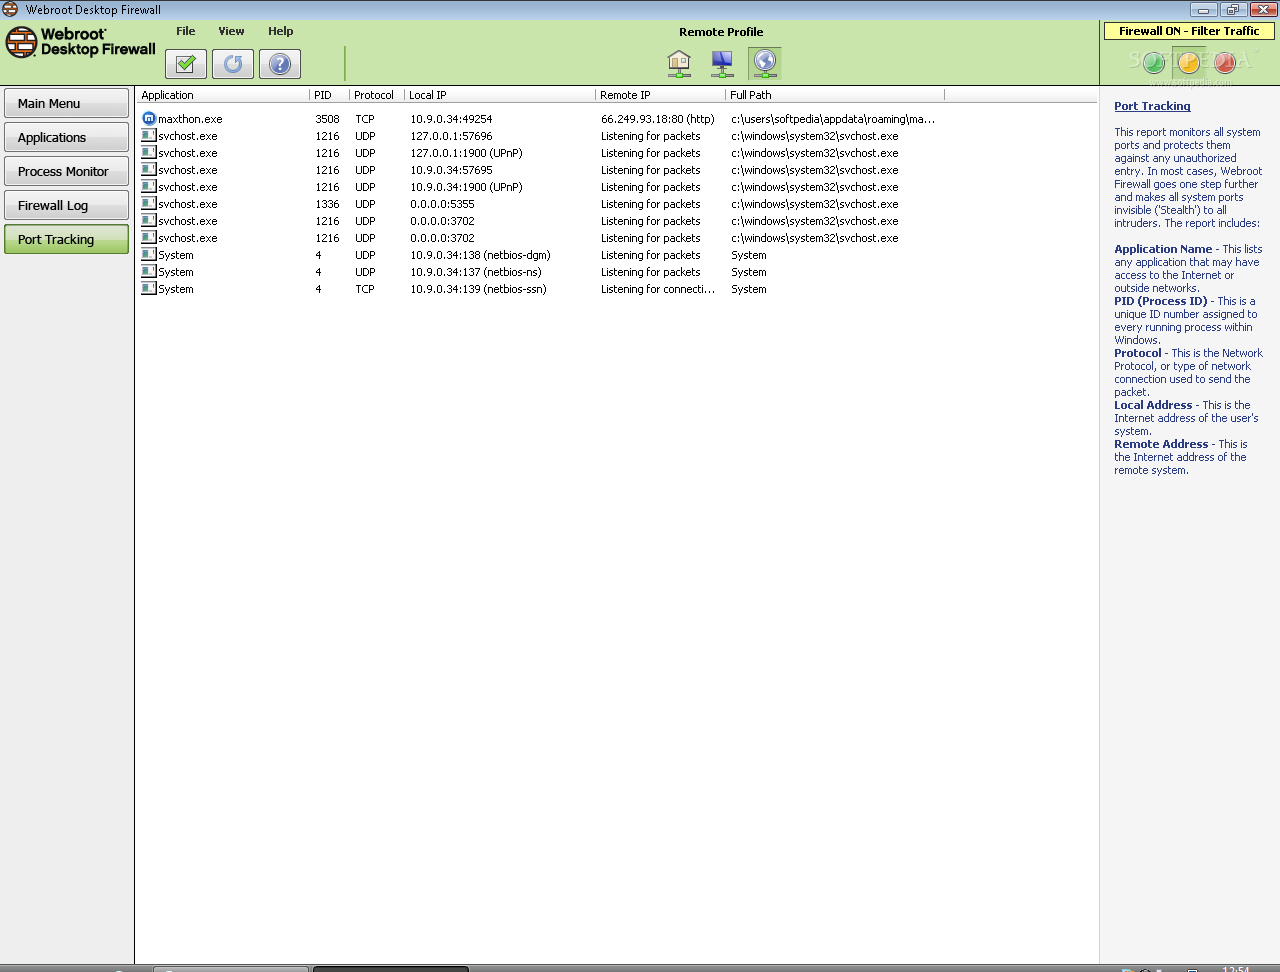Image resolution: width=1280 pixels, height=972 pixels.
Task: Click the title bar Webroot app icon
Action: pos(11,9)
